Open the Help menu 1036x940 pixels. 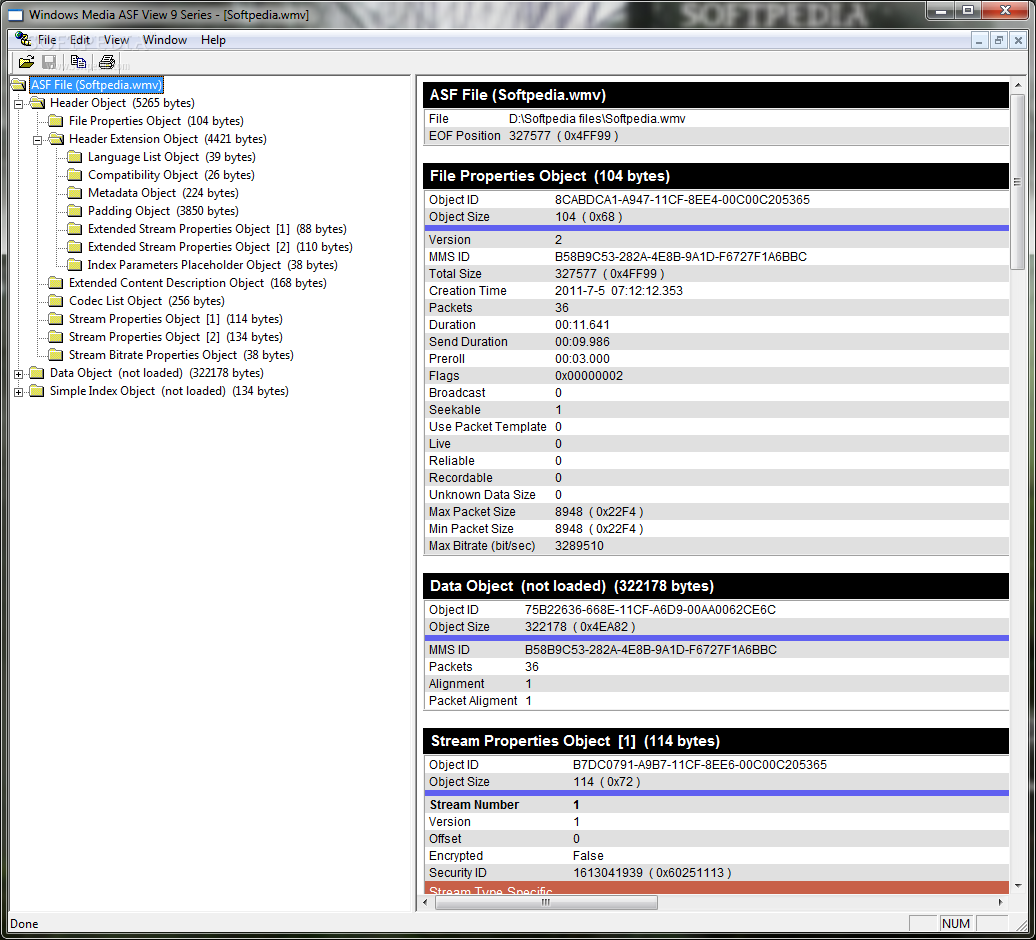pos(213,40)
